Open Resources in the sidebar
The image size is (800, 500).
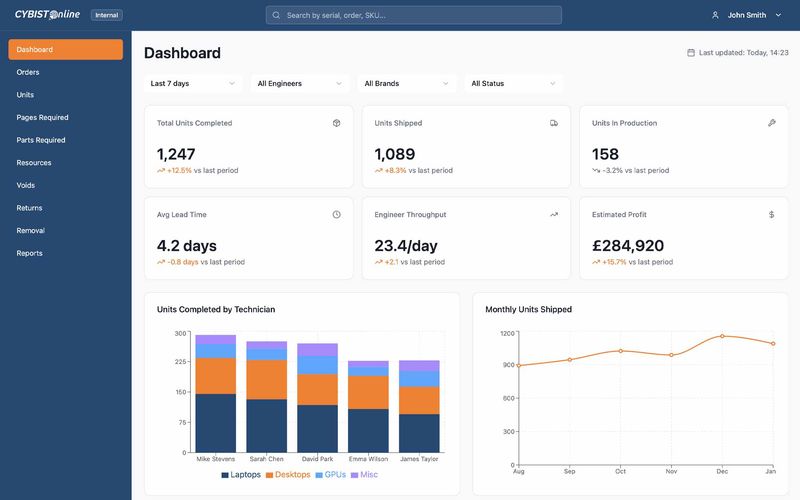[x=65, y=163]
